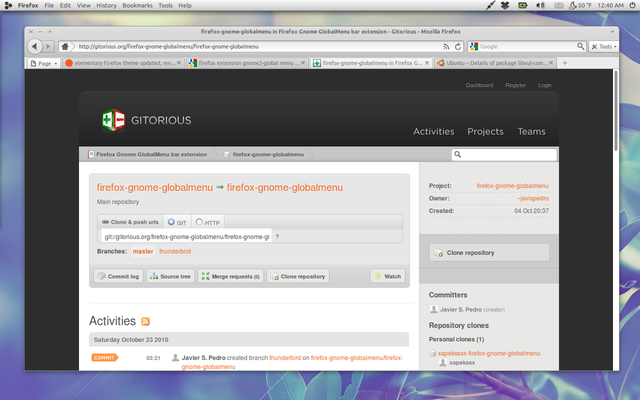The width and height of the screenshot is (640, 400).
Task: Click the ~javispedro owner link
Action: pos(533,198)
